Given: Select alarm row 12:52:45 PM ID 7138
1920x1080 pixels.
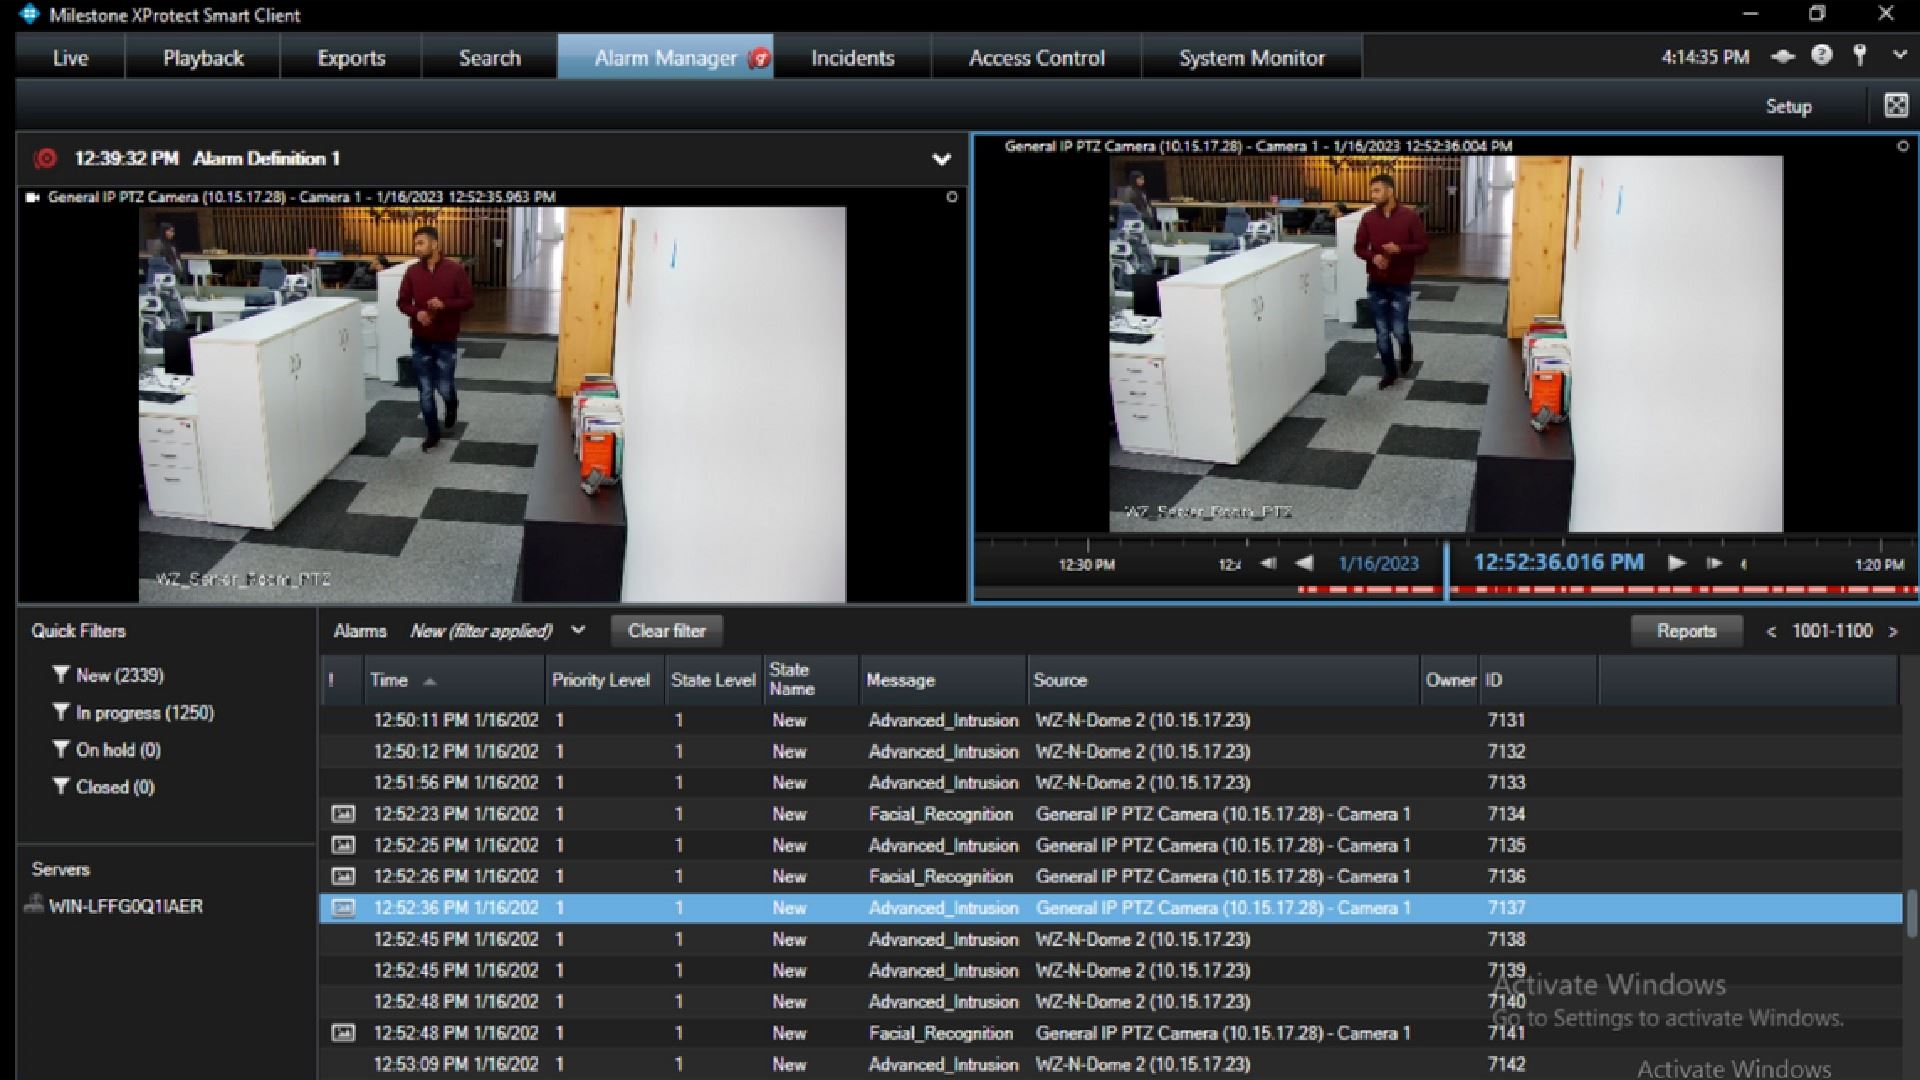Looking at the screenshot, I should [1110, 939].
